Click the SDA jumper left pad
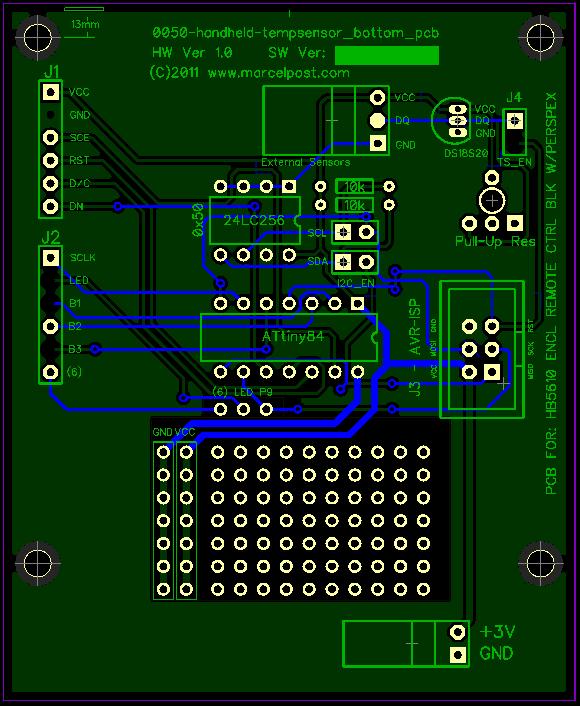This screenshot has width=580, height=706. pyautogui.click(x=344, y=261)
